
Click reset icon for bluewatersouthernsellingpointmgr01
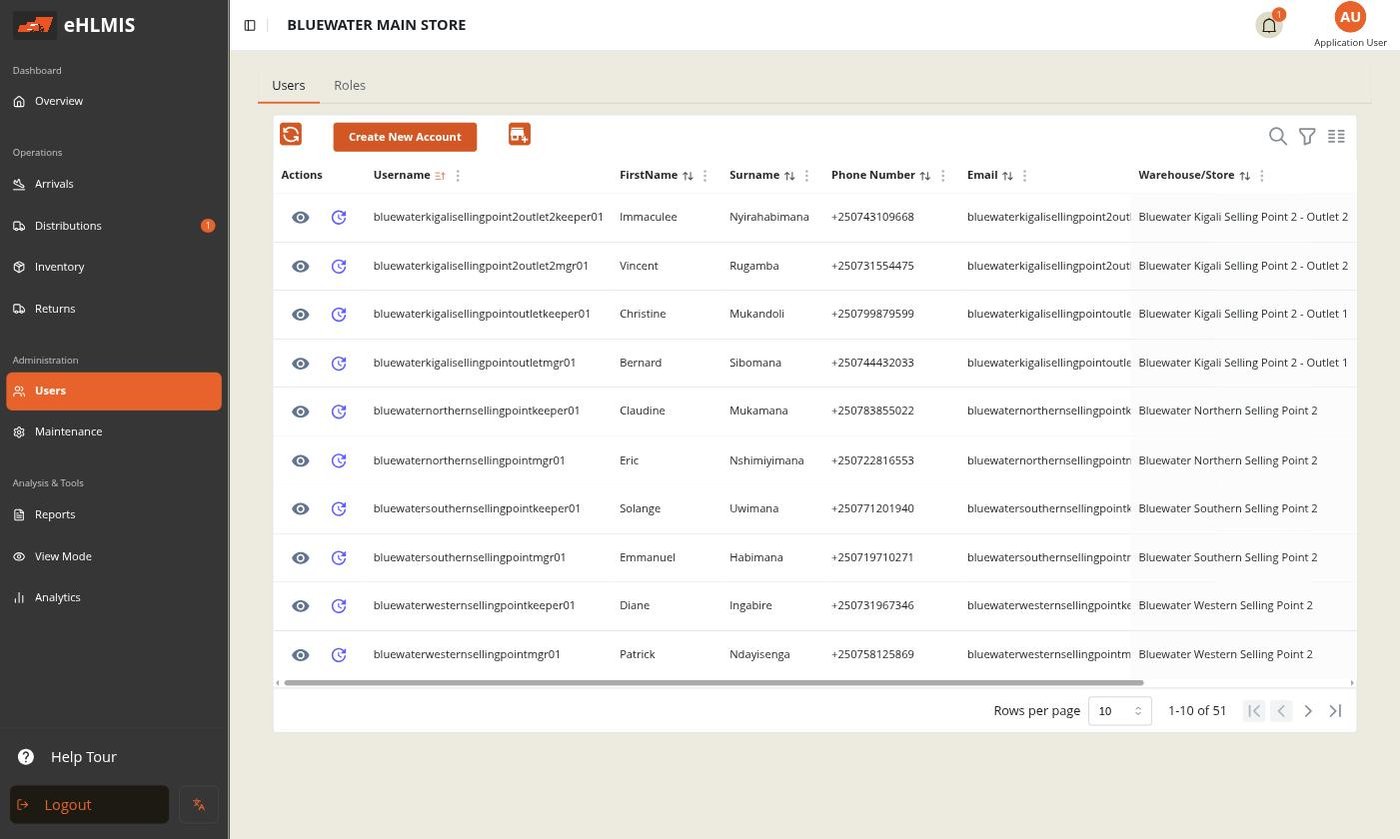pos(339,557)
